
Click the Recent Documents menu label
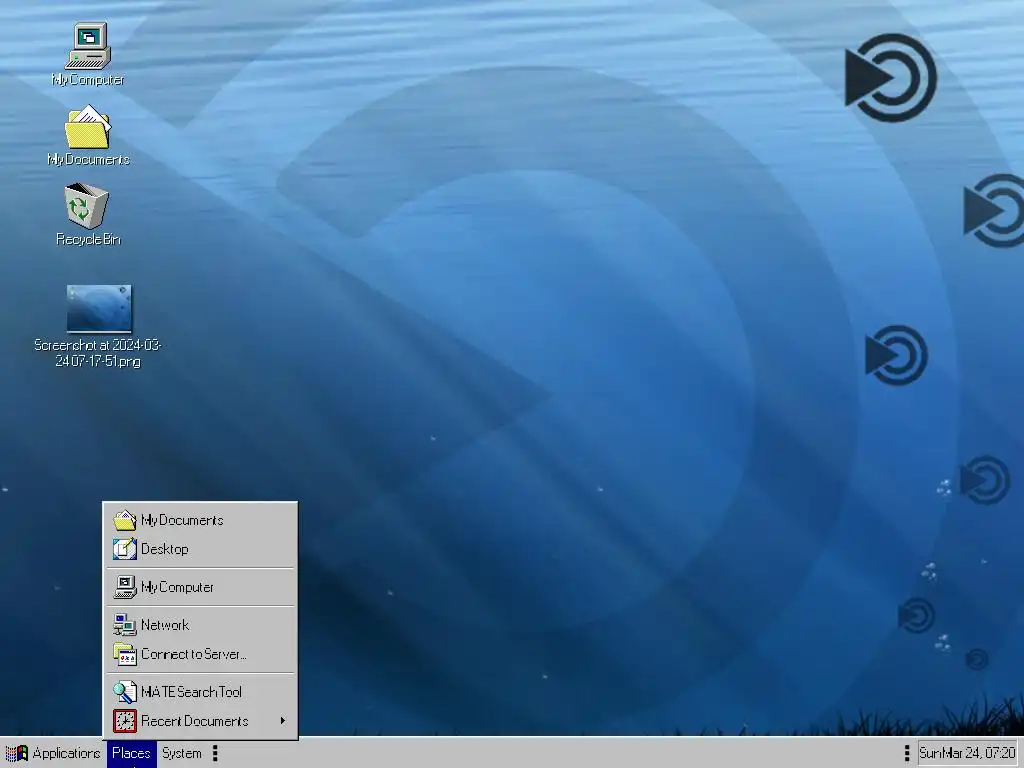point(195,721)
